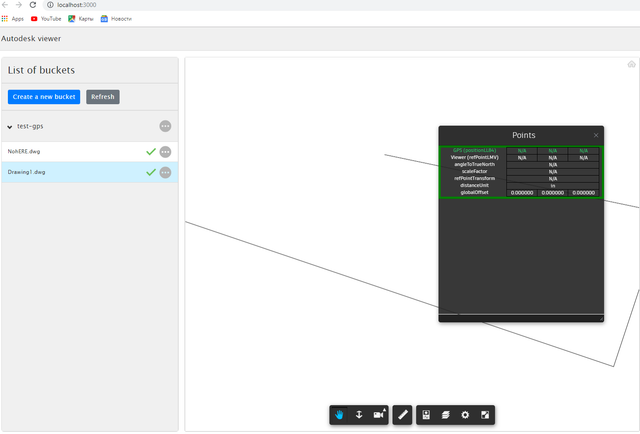
Task: Click the scaleFactor value cell
Action: pos(553,171)
